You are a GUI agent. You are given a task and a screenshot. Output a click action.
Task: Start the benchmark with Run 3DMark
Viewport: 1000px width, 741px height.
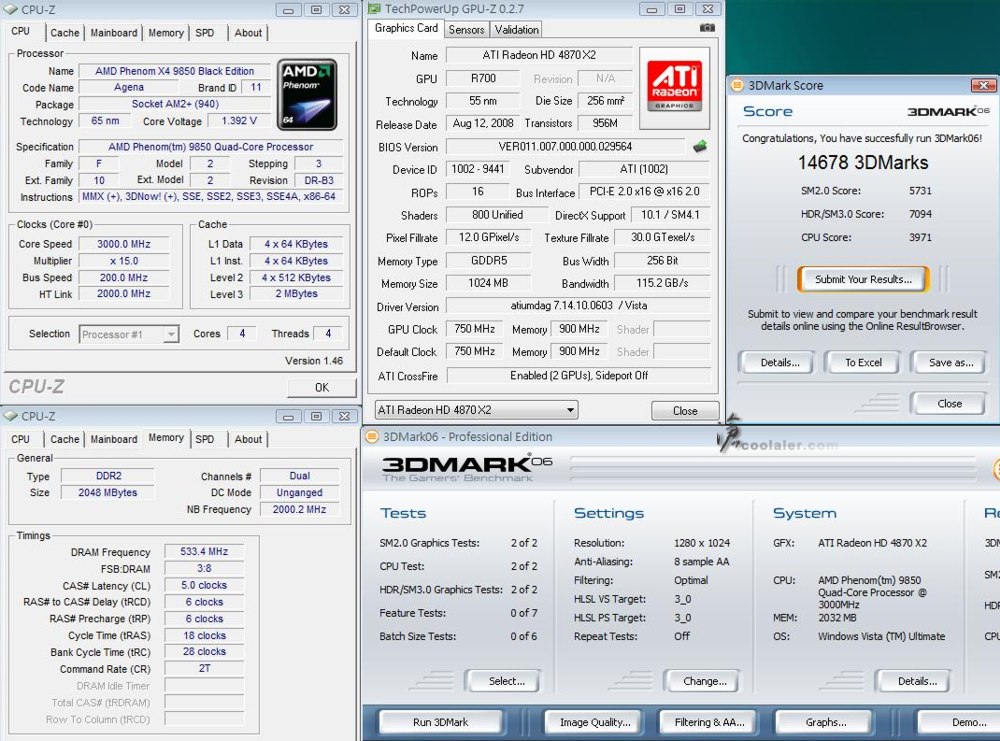point(440,723)
